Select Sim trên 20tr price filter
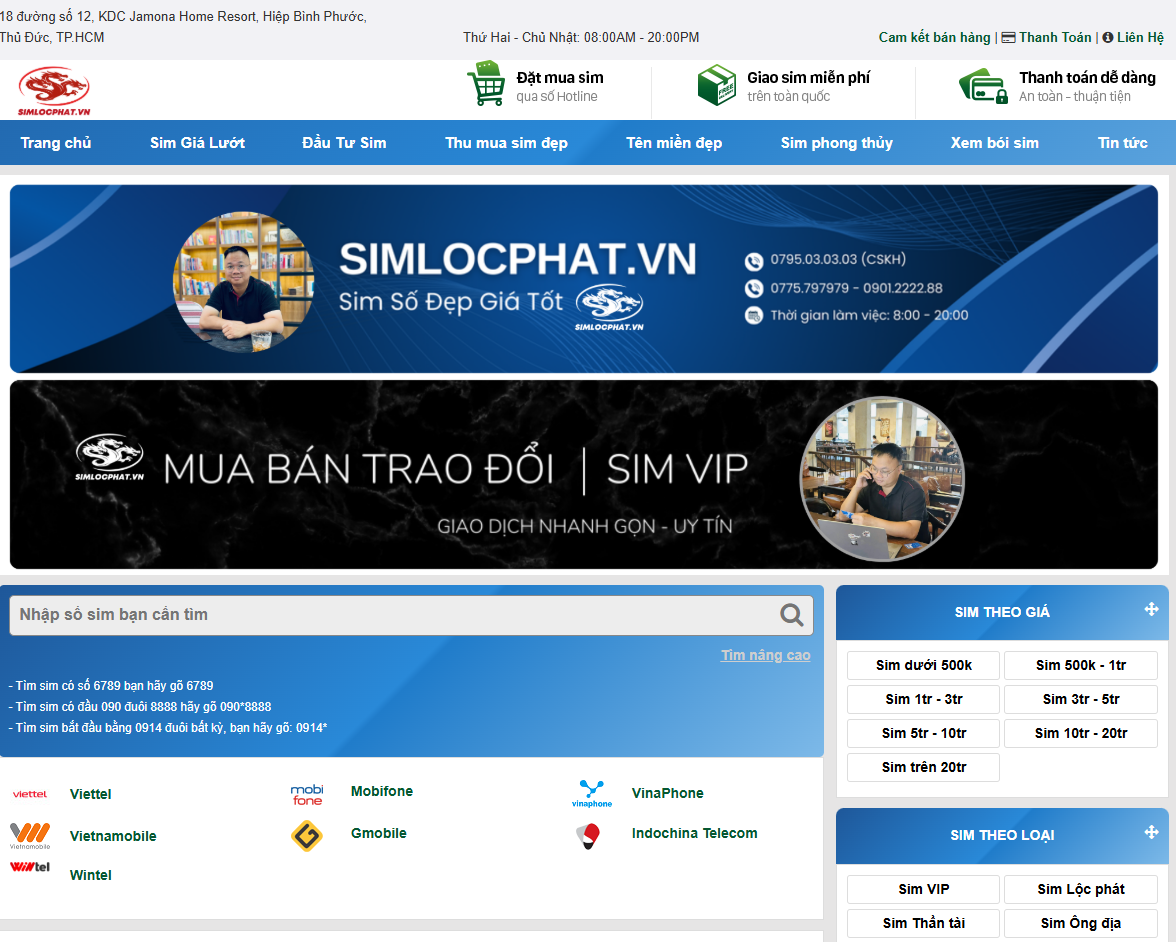 coord(923,766)
